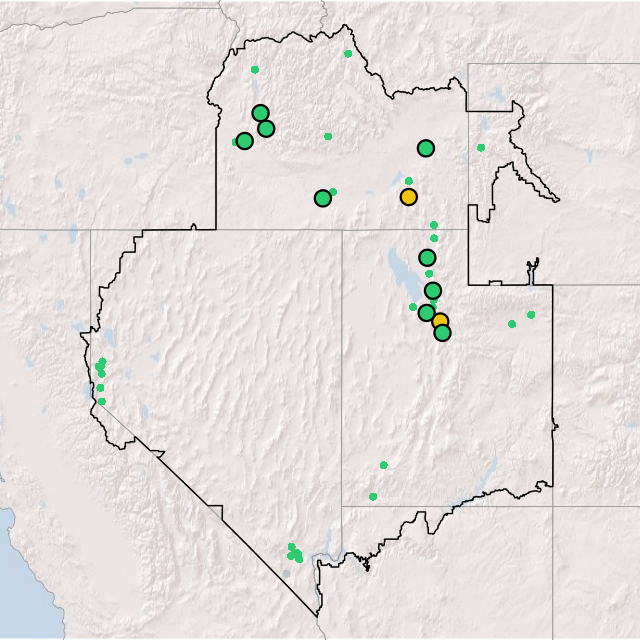Screen dimensions: 640x640
Task: Click small green dot in far northwest corner of region
Action: click(255, 69)
